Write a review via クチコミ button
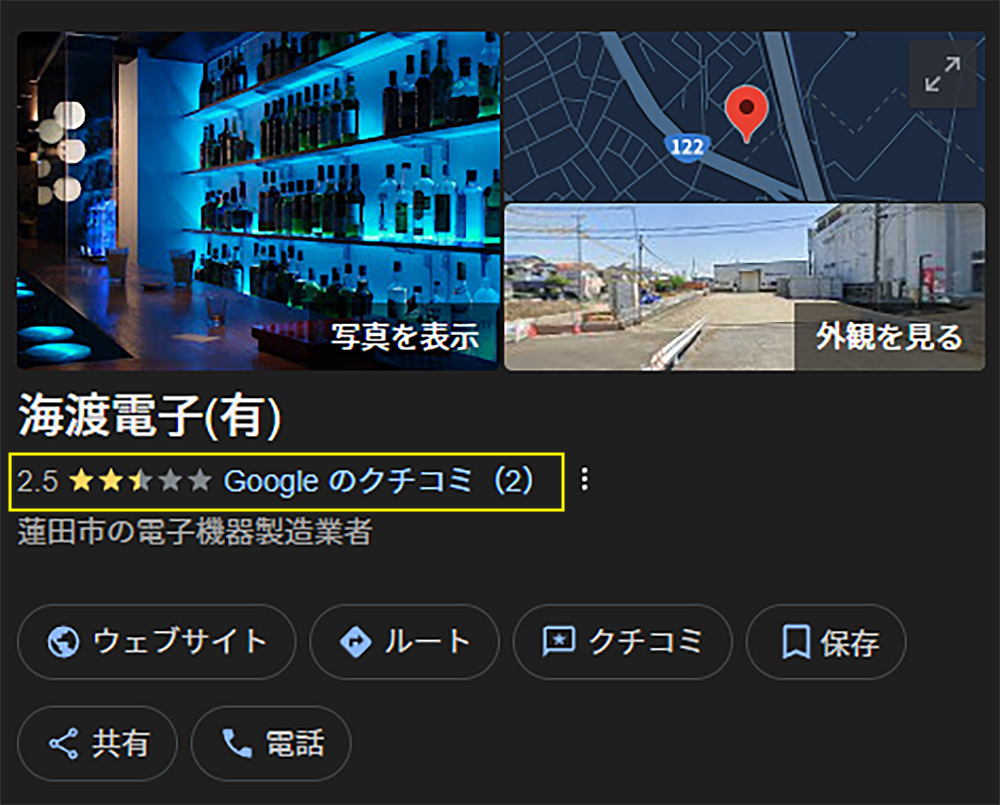 coord(622,642)
